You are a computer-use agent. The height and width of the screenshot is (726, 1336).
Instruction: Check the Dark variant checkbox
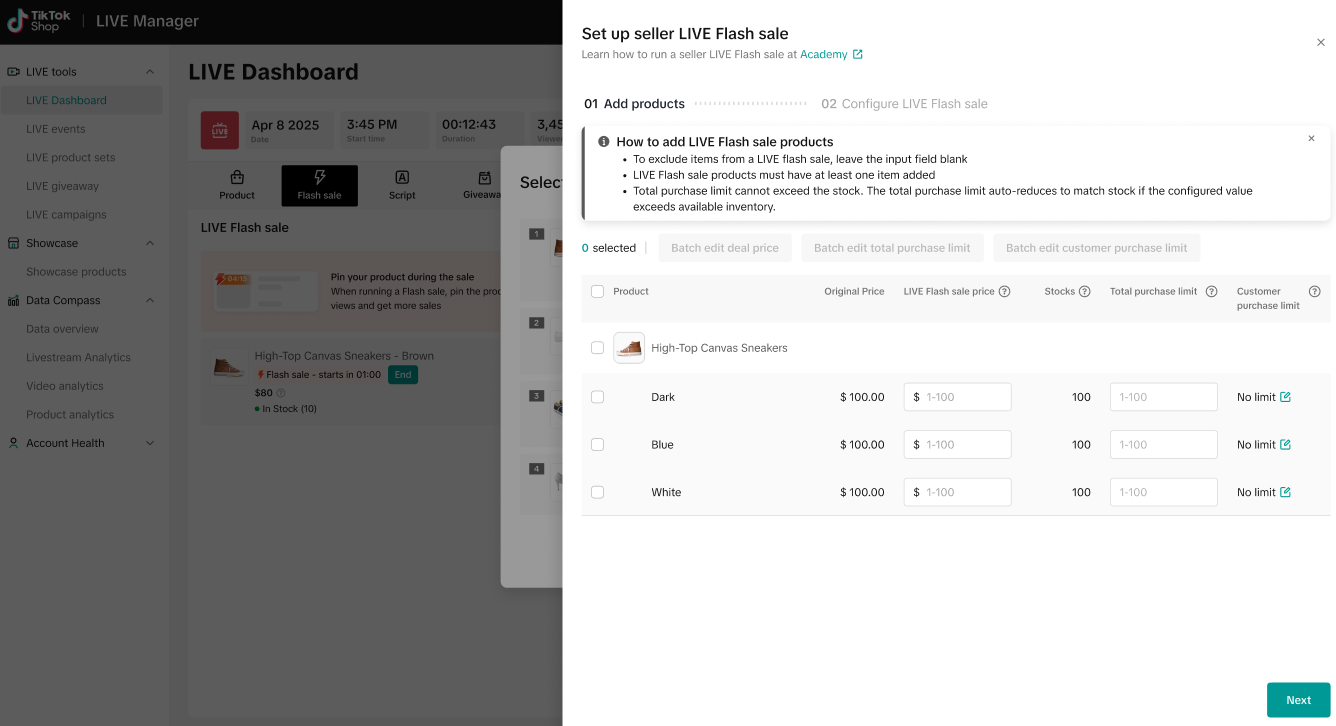(x=597, y=397)
